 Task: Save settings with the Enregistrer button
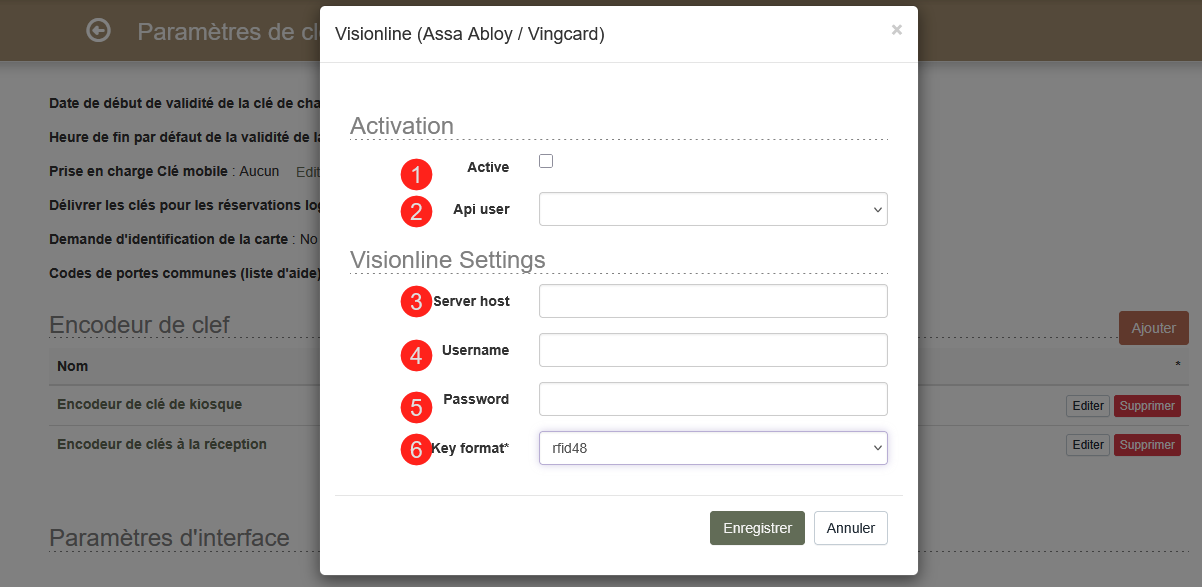(x=757, y=528)
